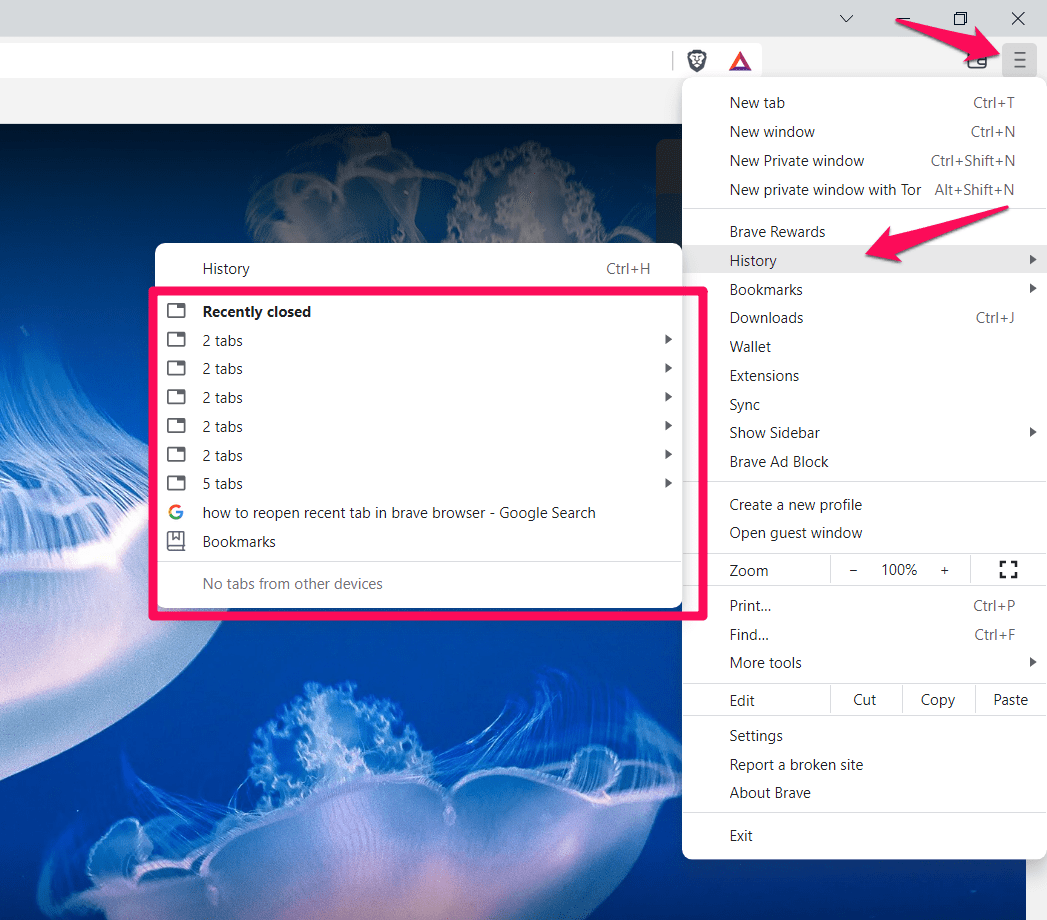
Task: Expand the Bookmarks submenu arrow
Action: pyautogui.click(x=1032, y=289)
